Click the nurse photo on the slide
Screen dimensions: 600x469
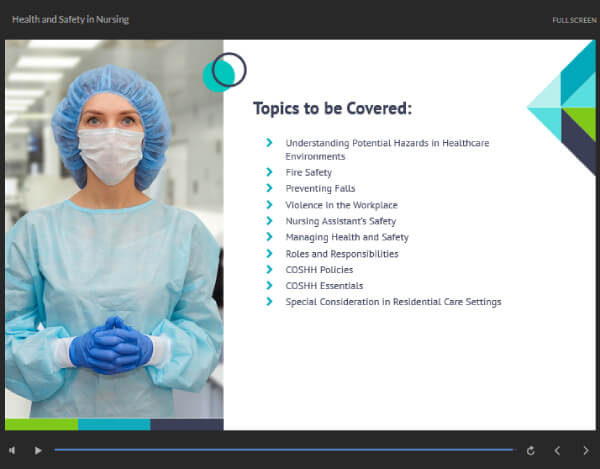pos(114,230)
